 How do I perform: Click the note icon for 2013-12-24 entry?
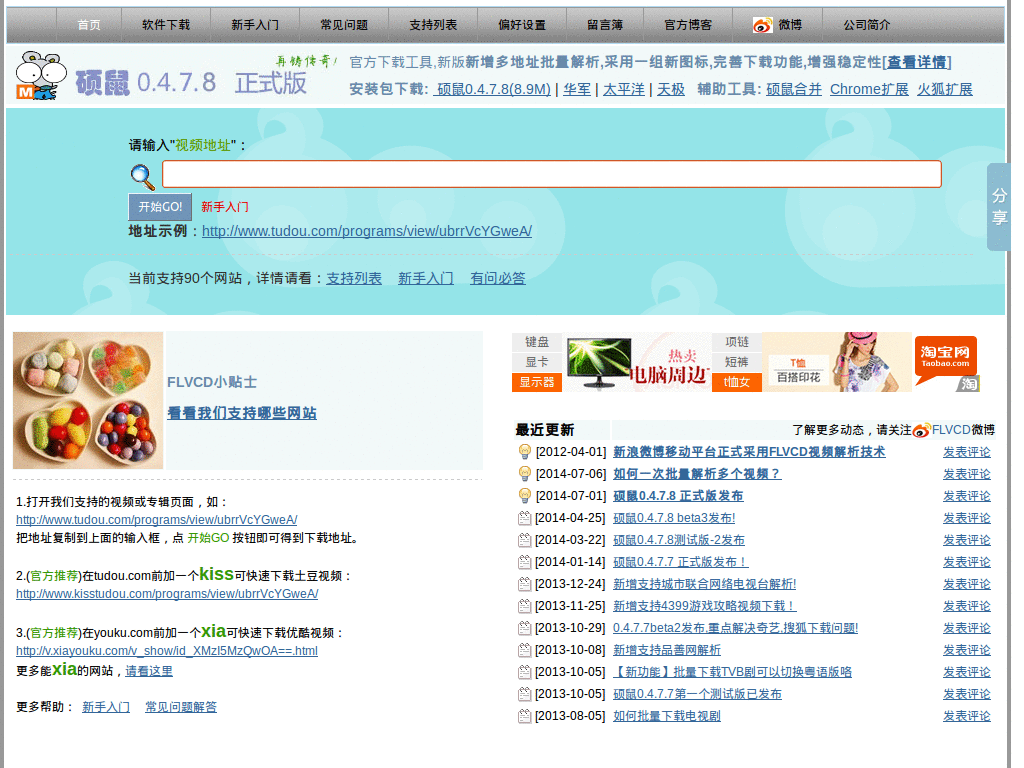[524, 584]
